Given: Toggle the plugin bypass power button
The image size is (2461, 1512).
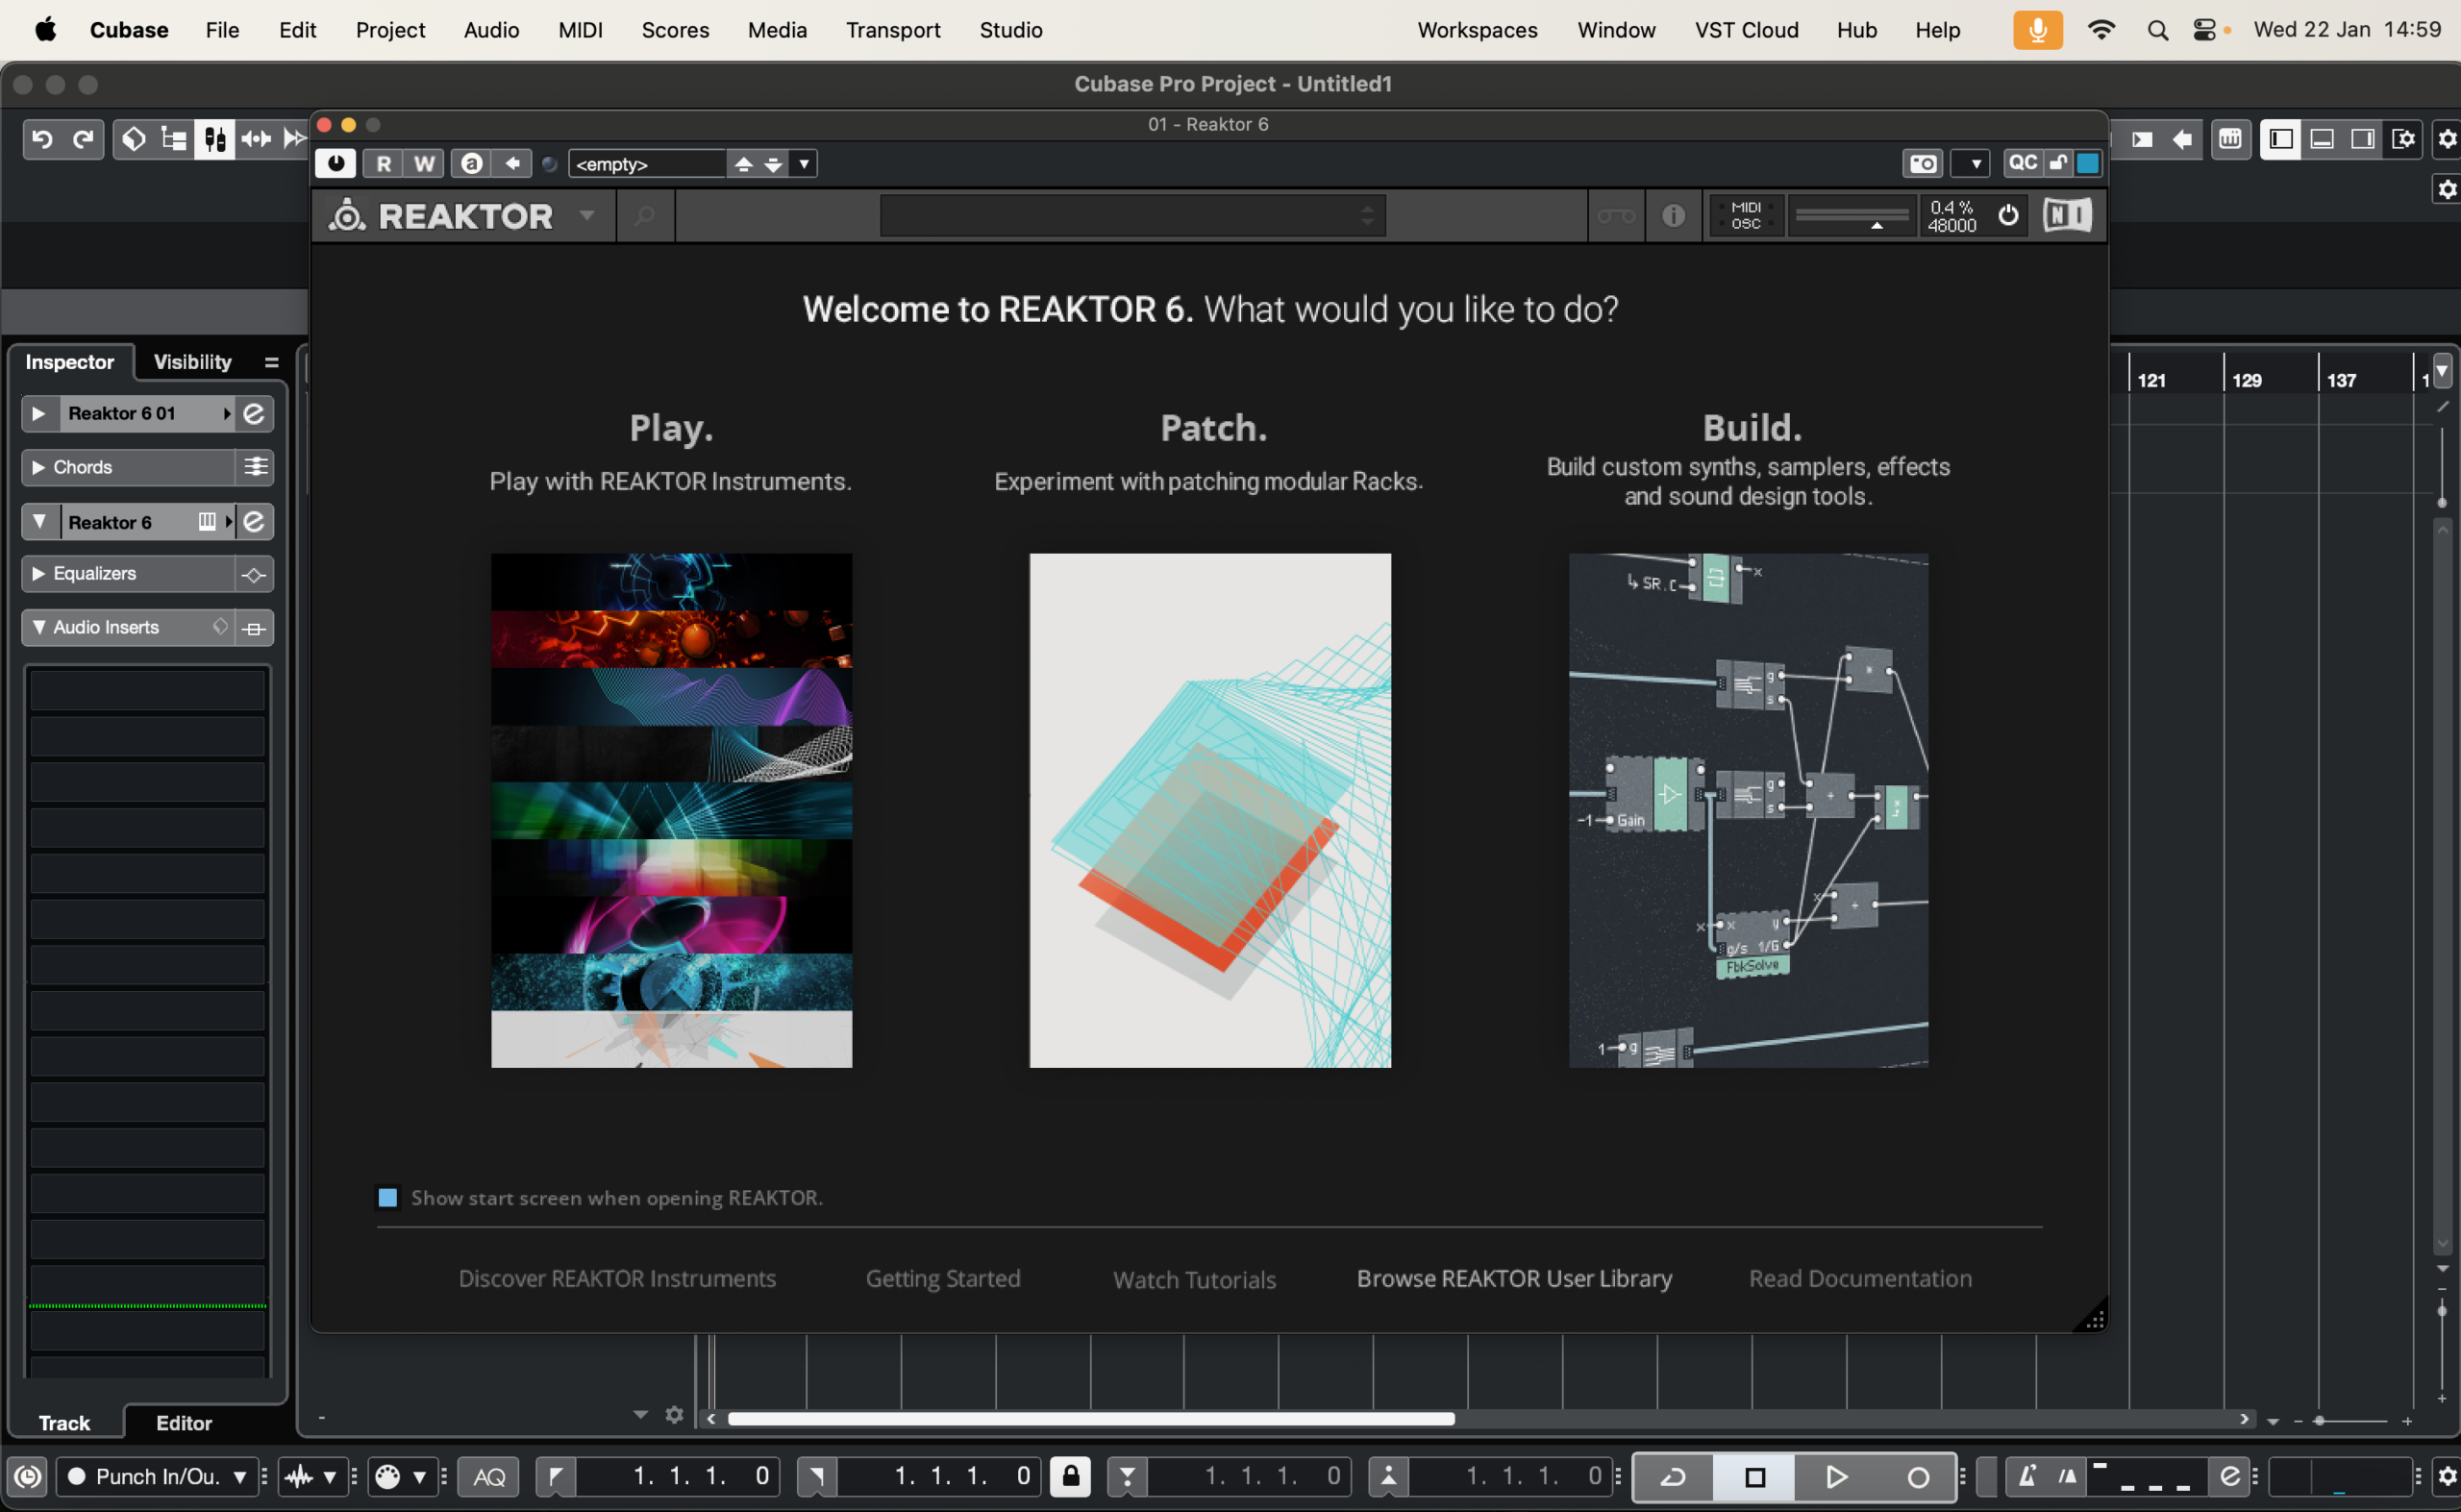Looking at the screenshot, I should [336, 163].
